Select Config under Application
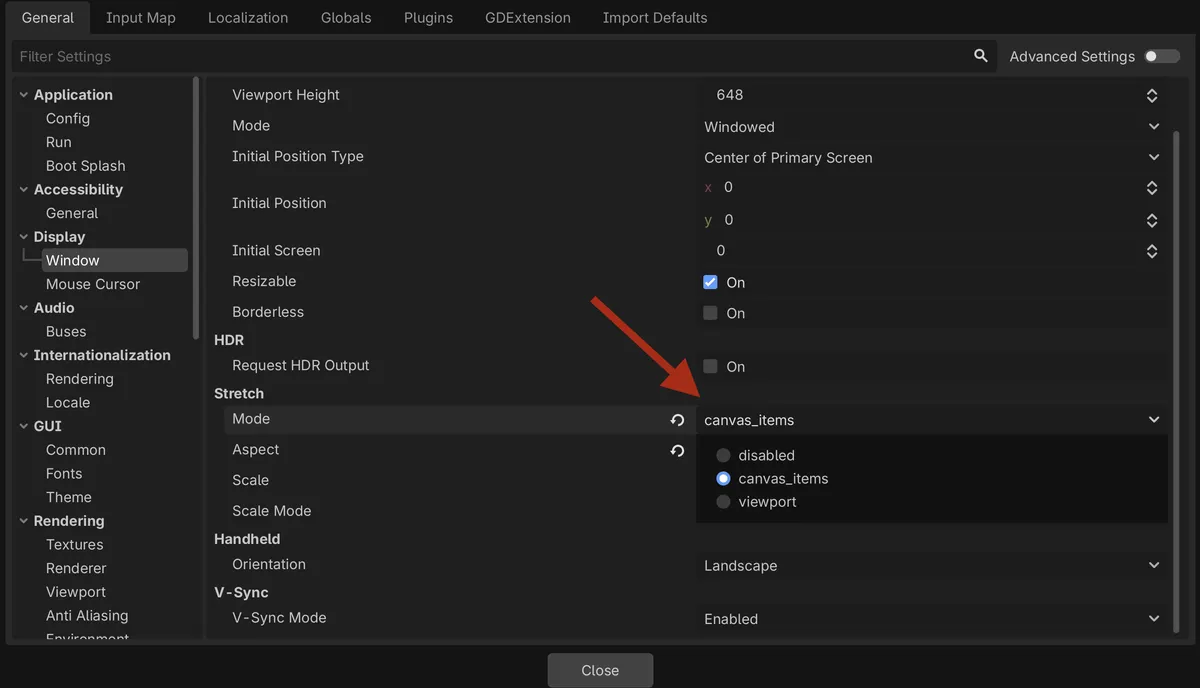1200x688 pixels. coord(68,118)
